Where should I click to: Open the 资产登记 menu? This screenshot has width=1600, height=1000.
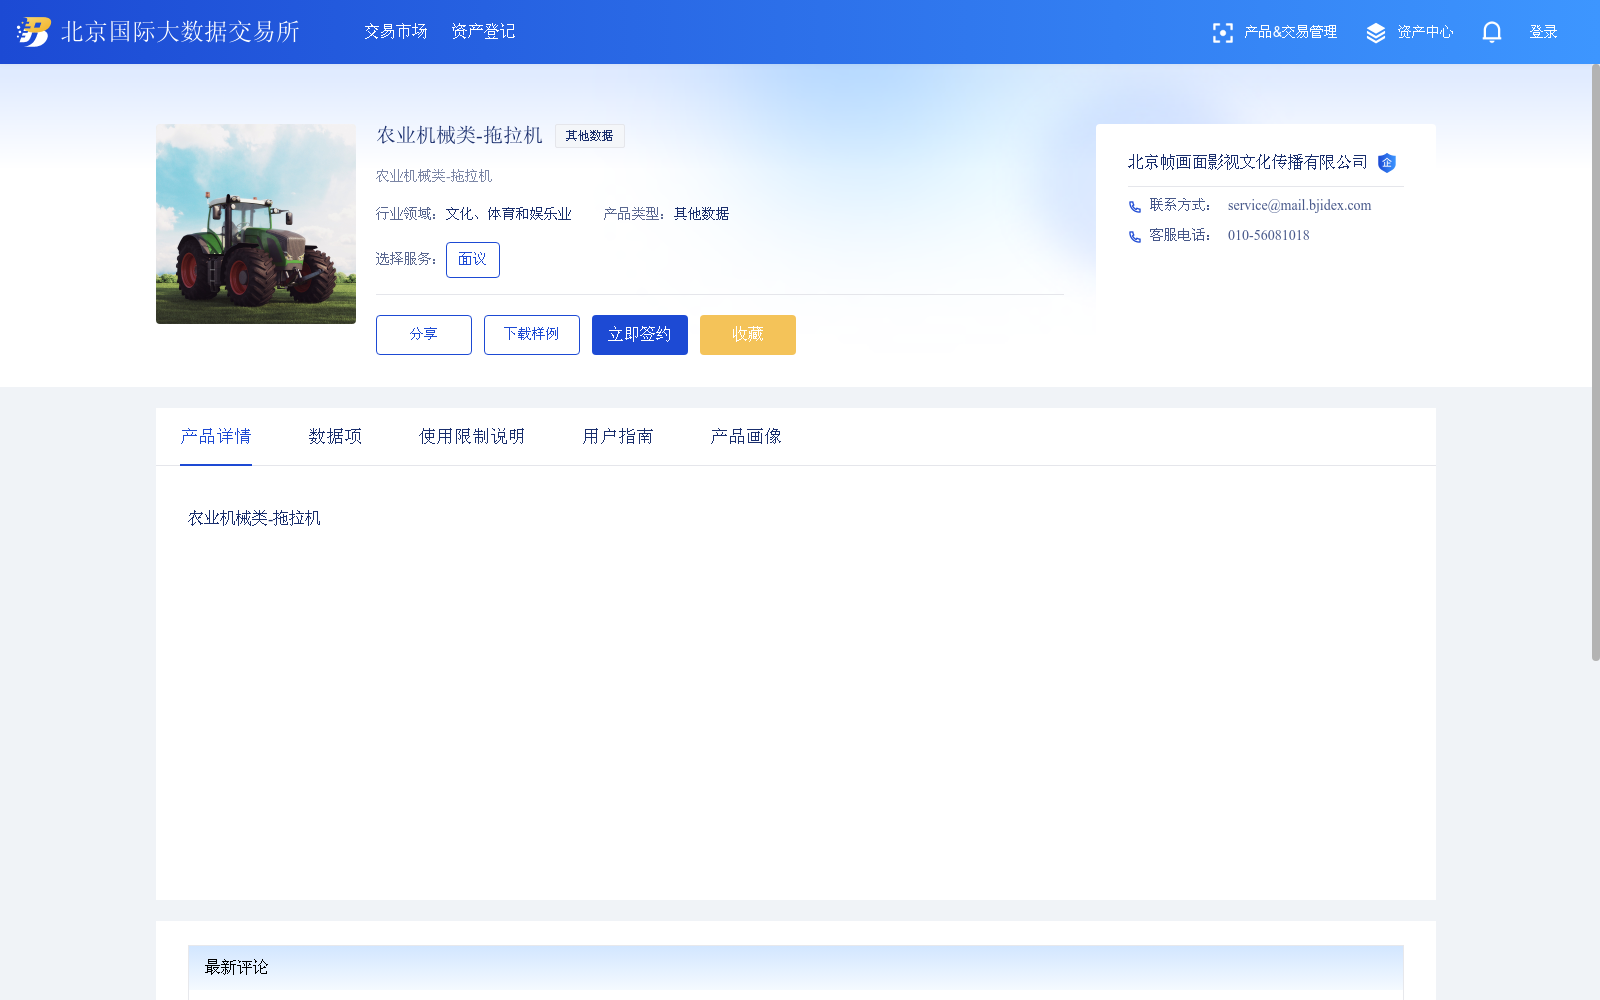coord(483,32)
